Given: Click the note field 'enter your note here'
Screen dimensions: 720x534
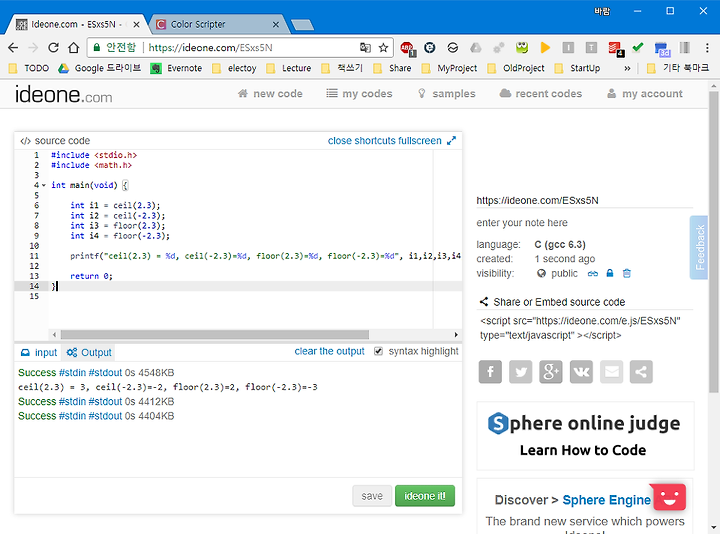Looking at the screenshot, I should (522, 223).
